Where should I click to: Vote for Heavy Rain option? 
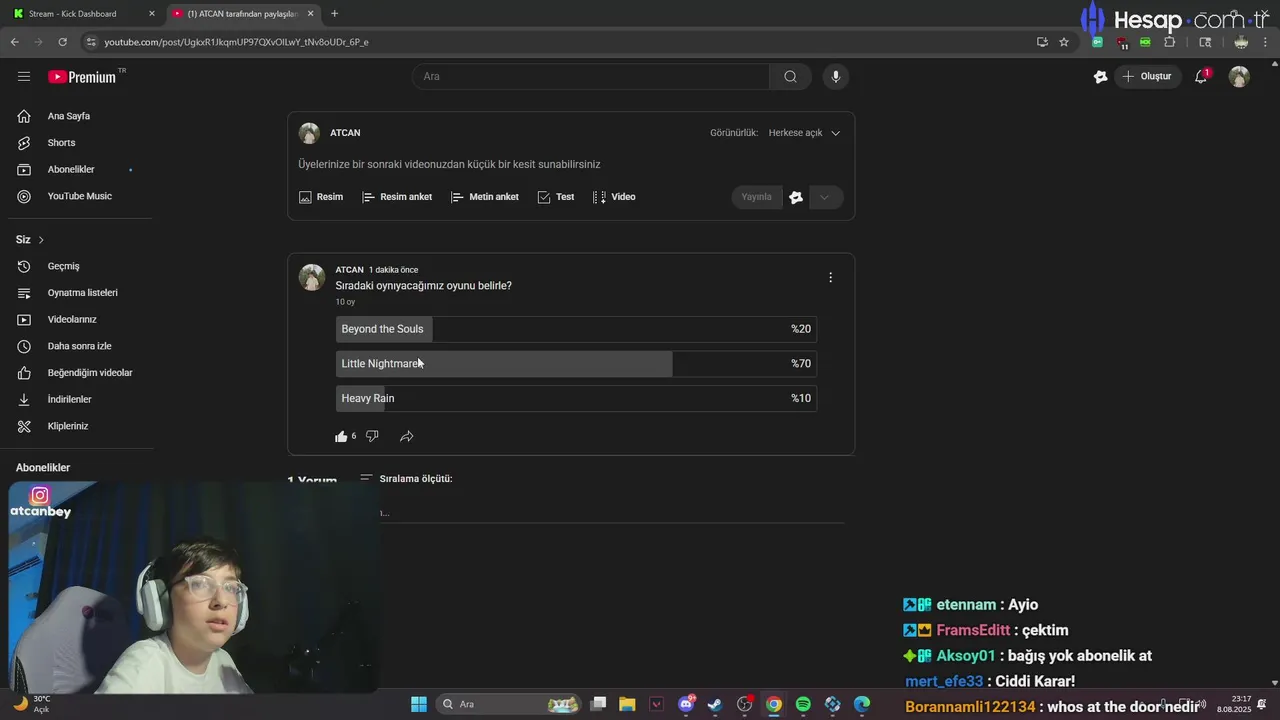click(x=576, y=398)
